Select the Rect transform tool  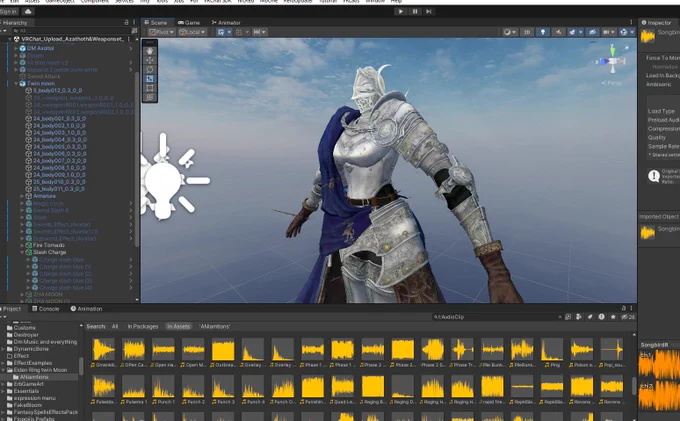point(150,88)
